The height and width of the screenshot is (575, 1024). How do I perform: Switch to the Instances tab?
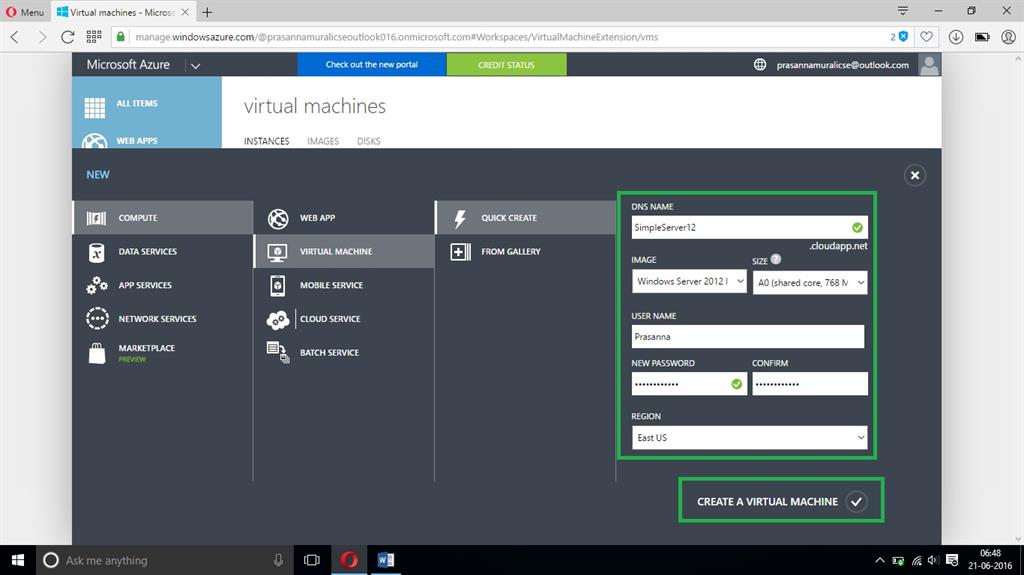pos(266,141)
